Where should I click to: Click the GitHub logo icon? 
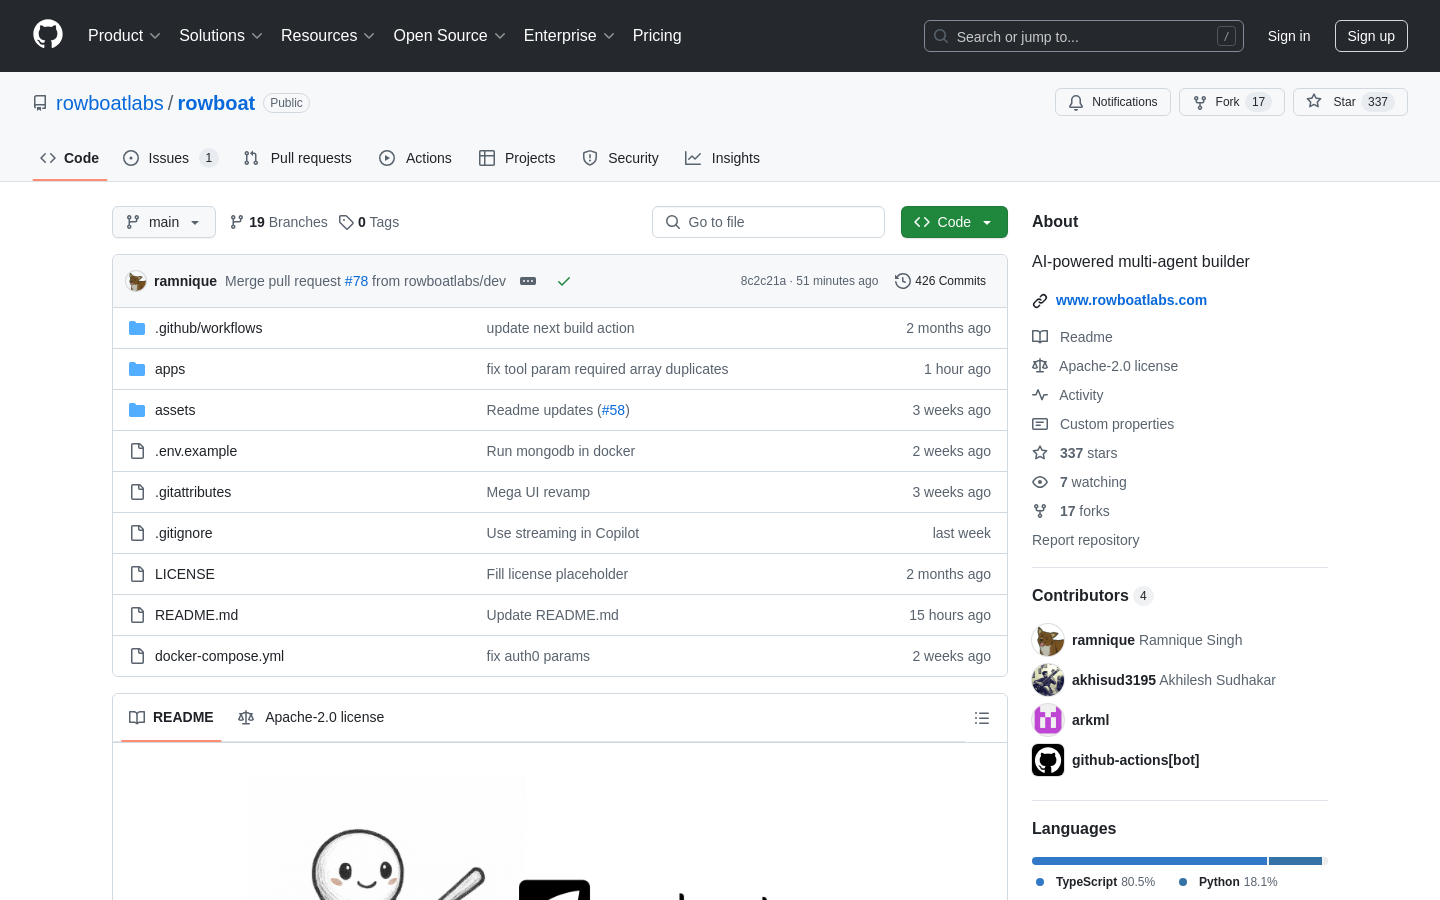point(48,35)
